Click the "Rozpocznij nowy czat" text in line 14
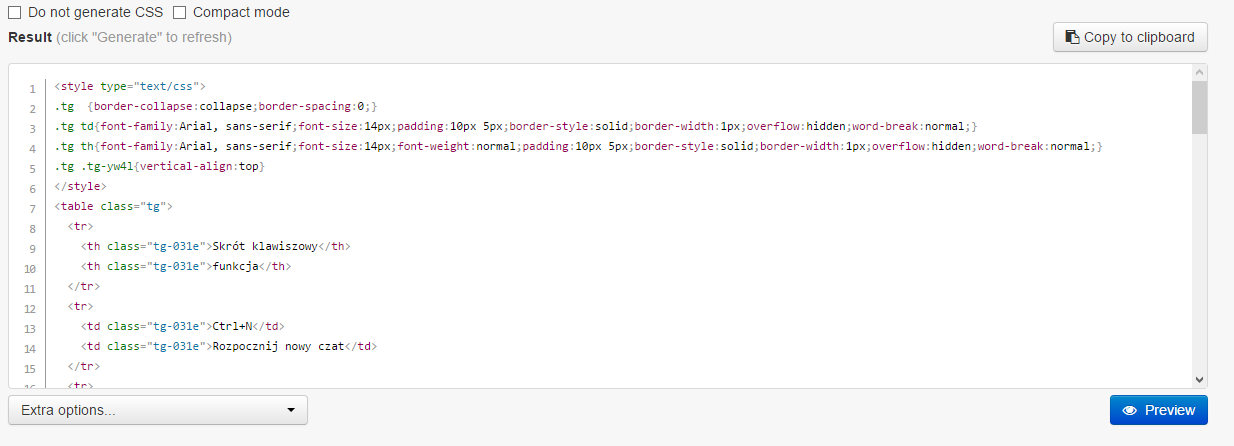Viewport: 1234px width, 446px height. point(278,346)
